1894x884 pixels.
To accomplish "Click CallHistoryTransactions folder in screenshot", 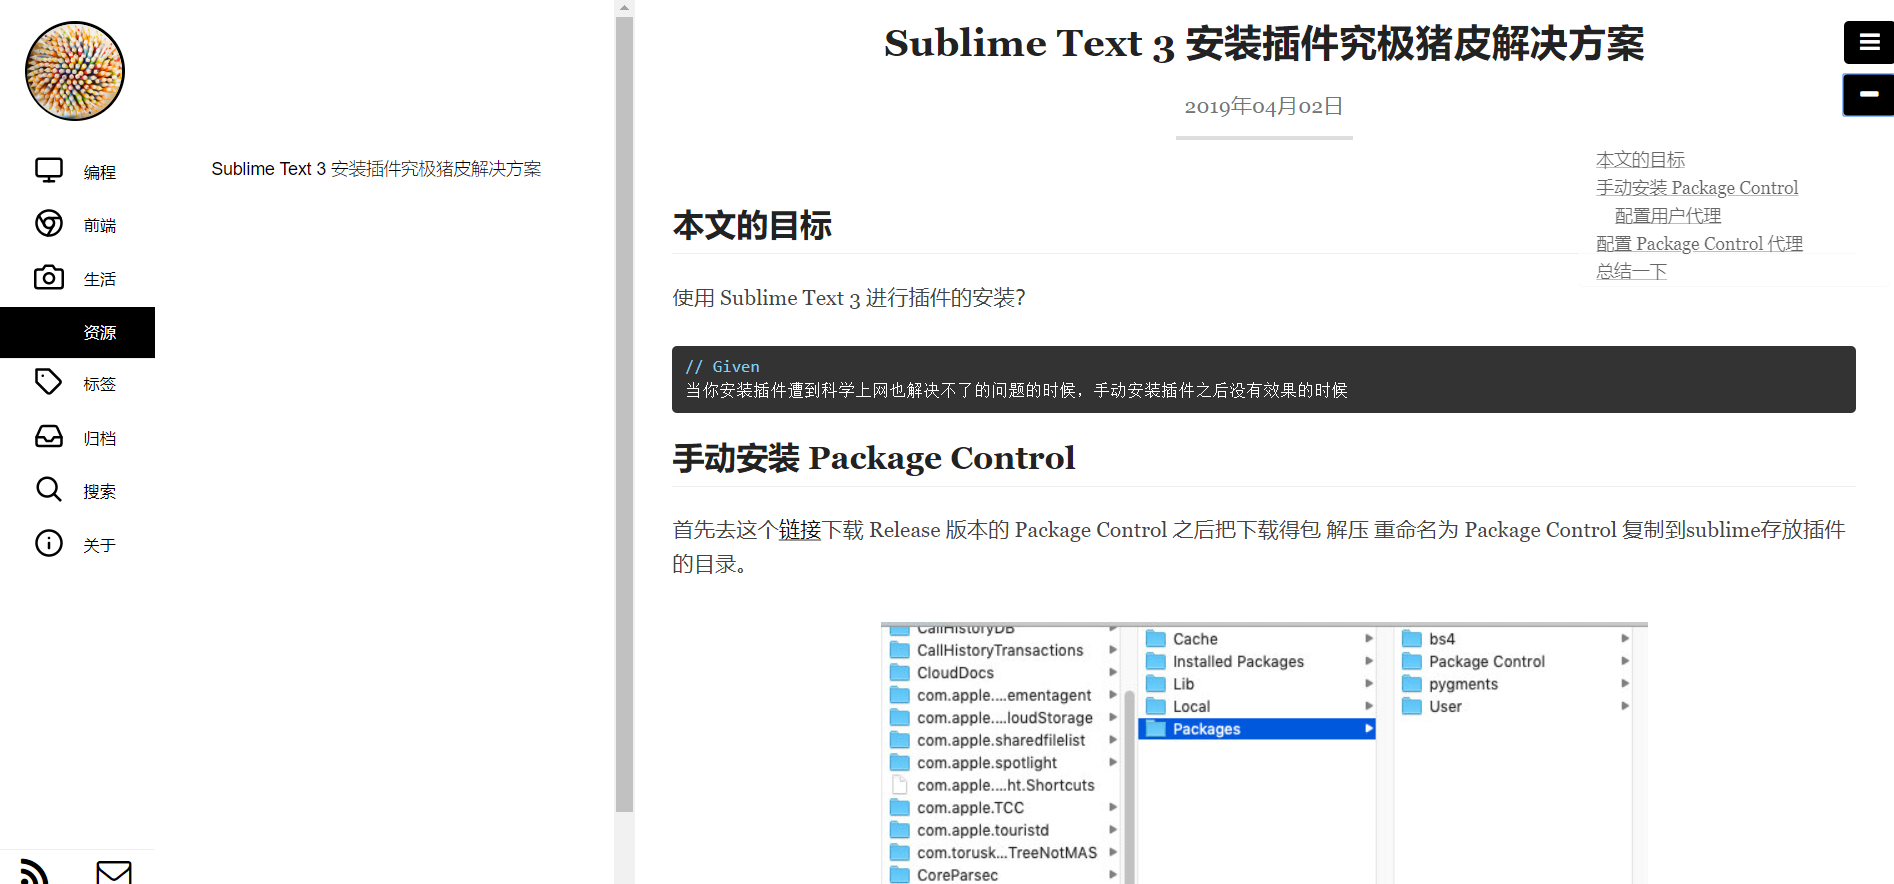I will tap(1000, 650).
